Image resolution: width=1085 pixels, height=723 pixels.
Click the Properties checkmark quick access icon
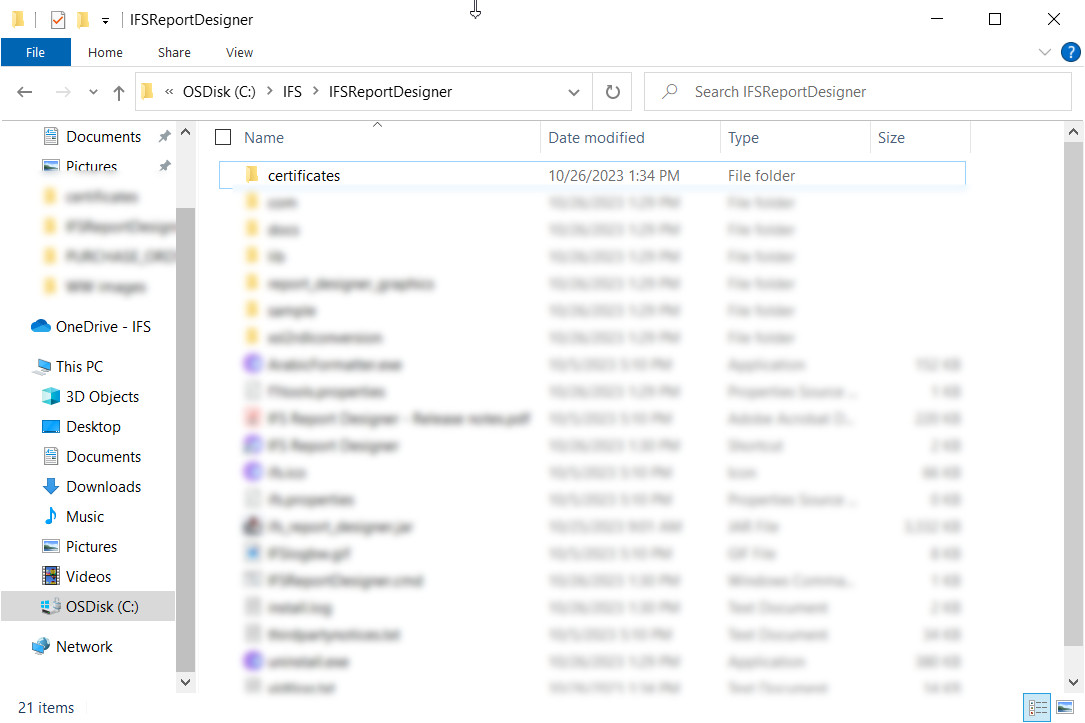click(x=58, y=20)
